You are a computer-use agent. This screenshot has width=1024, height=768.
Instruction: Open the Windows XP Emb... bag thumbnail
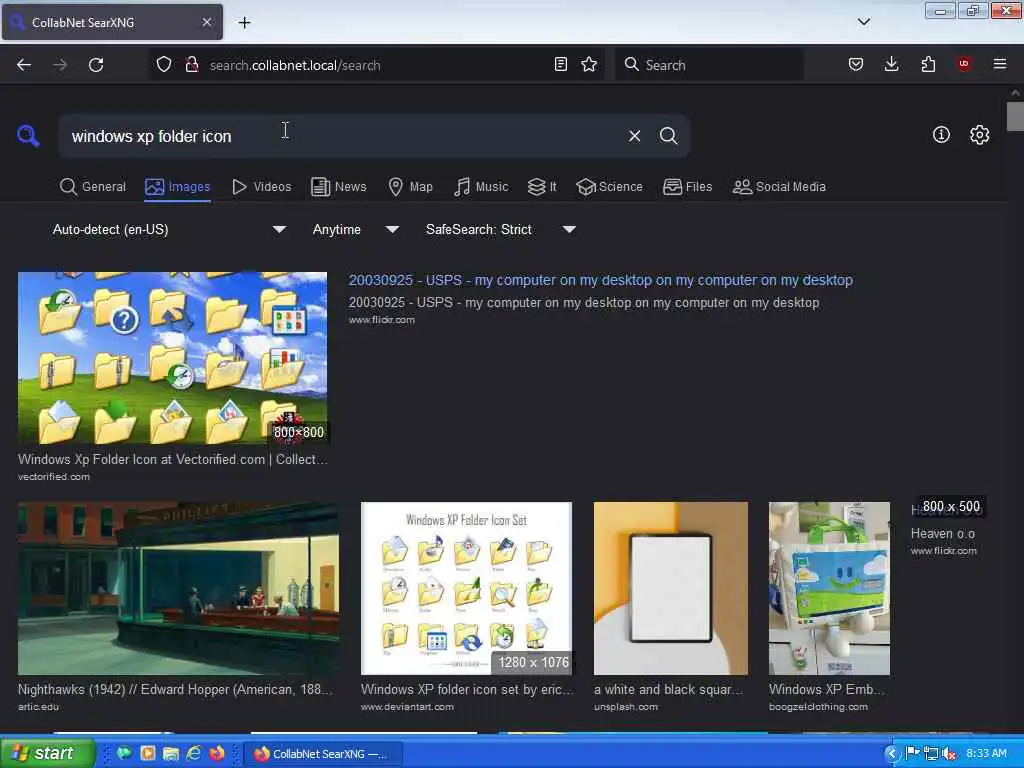click(829, 588)
